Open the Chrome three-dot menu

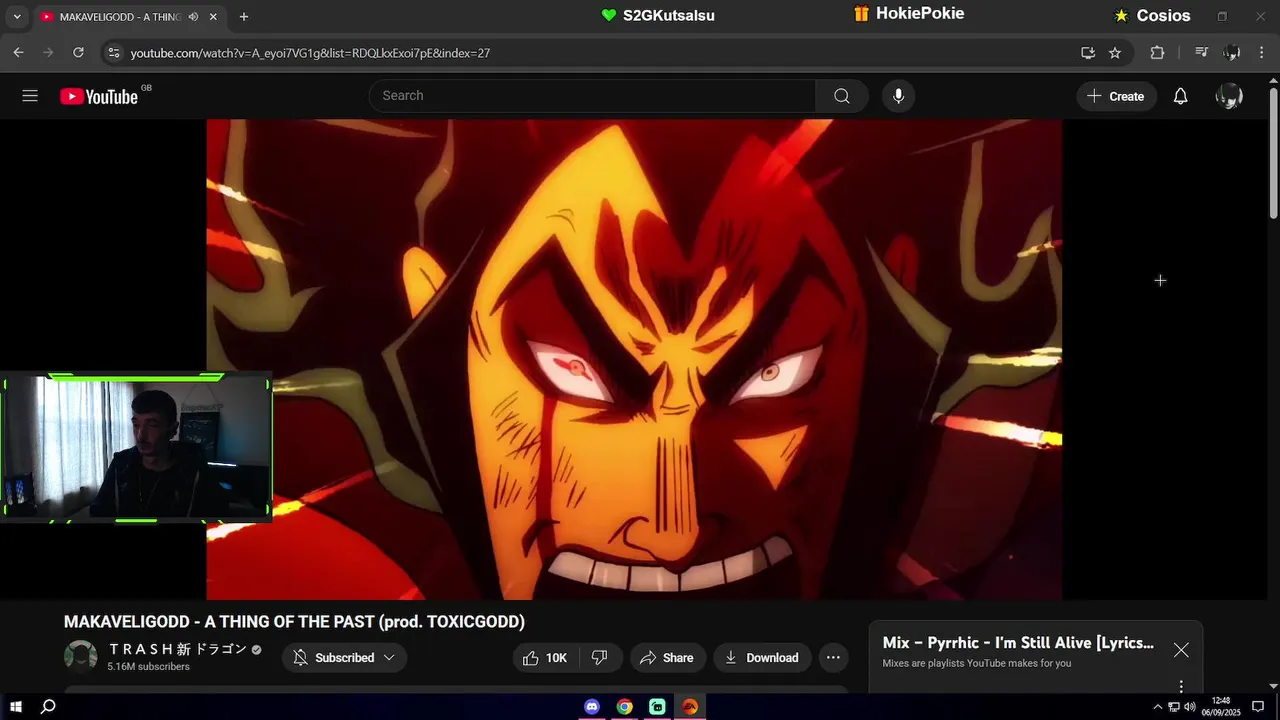coord(1262,53)
